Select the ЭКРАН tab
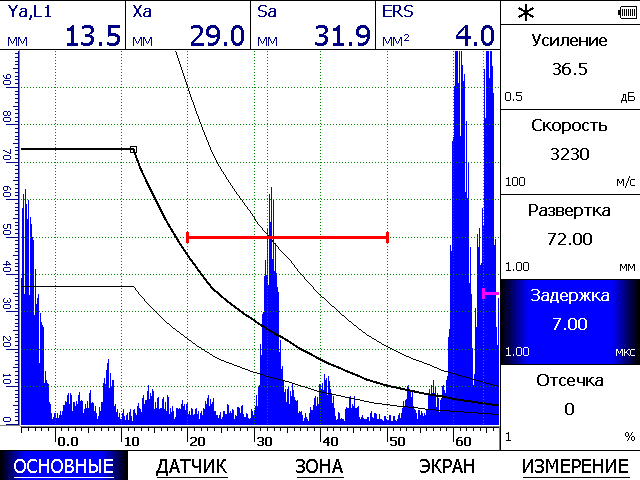 point(447,466)
